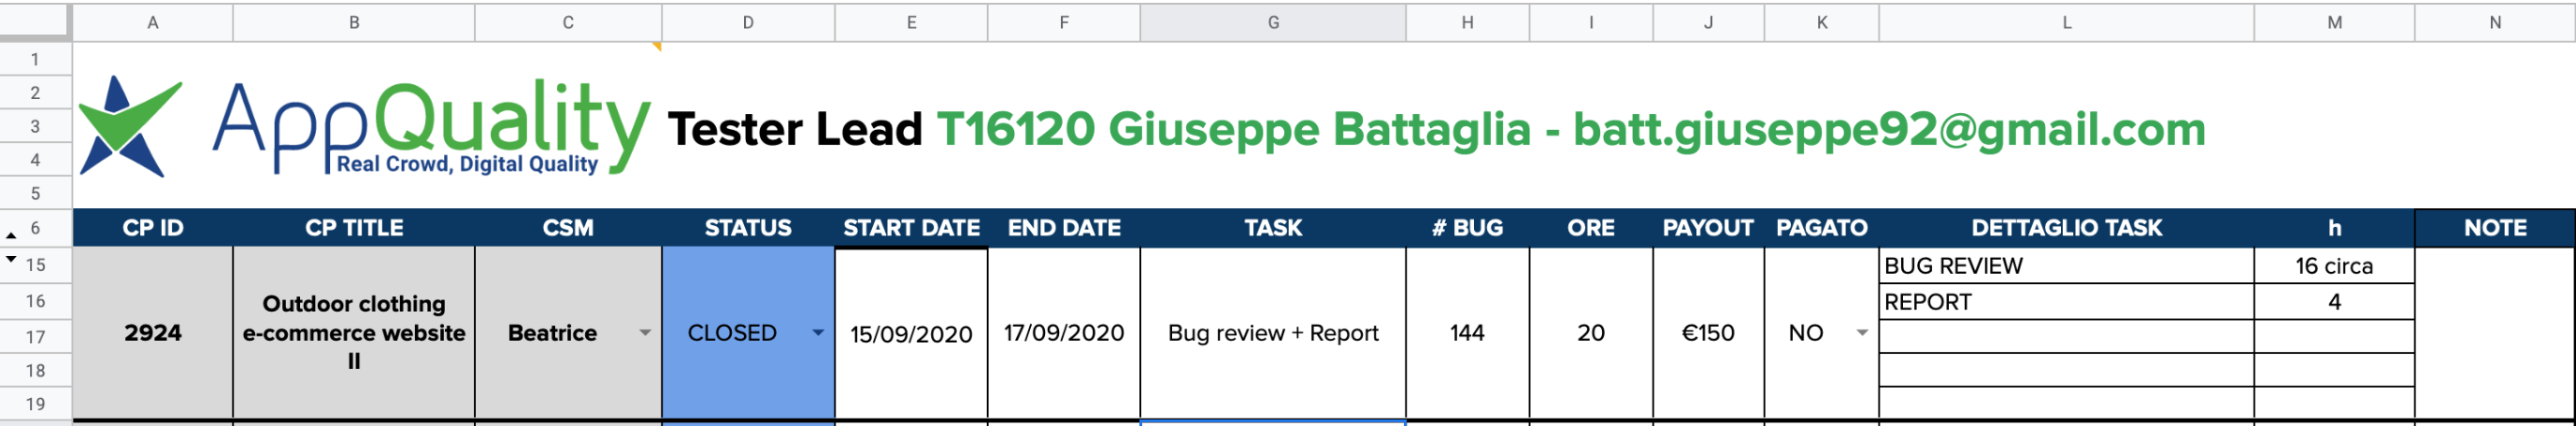Click the Bug review + Report task cell
The width and height of the screenshot is (2576, 426).
click(x=1273, y=333)
